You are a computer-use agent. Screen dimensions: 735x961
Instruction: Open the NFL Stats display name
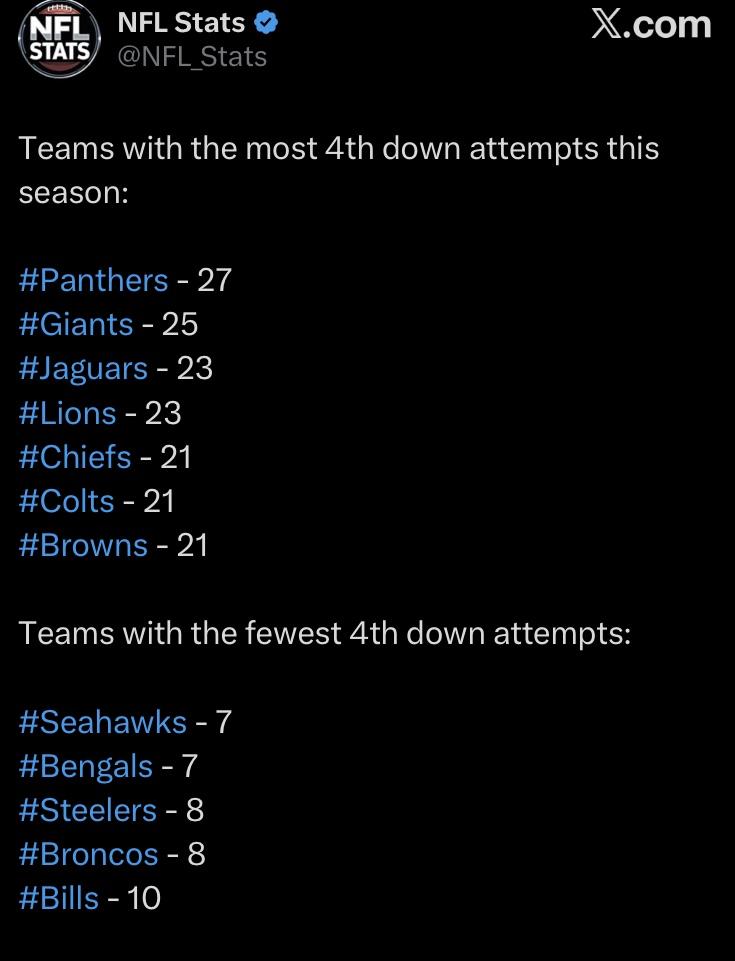tap(184, 23)
